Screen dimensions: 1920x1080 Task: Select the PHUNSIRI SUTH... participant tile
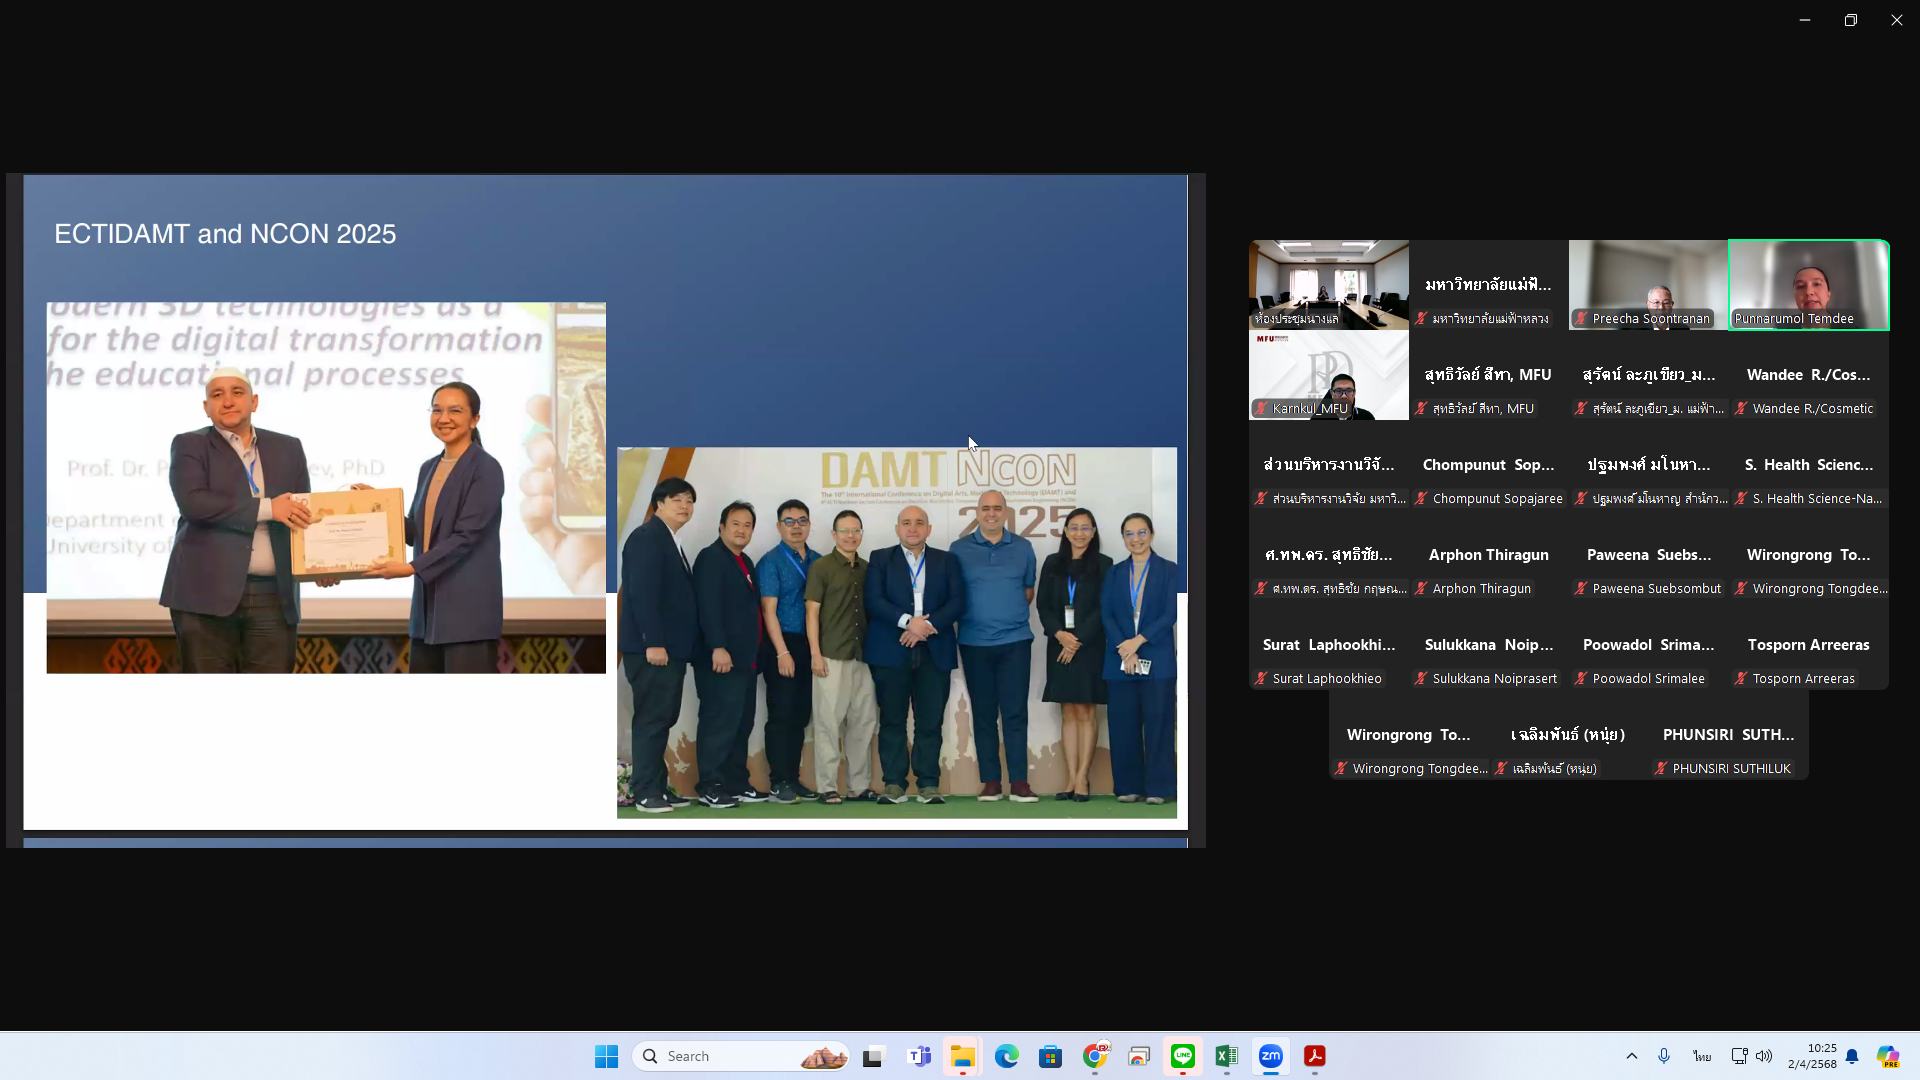tap(1729, 735)
